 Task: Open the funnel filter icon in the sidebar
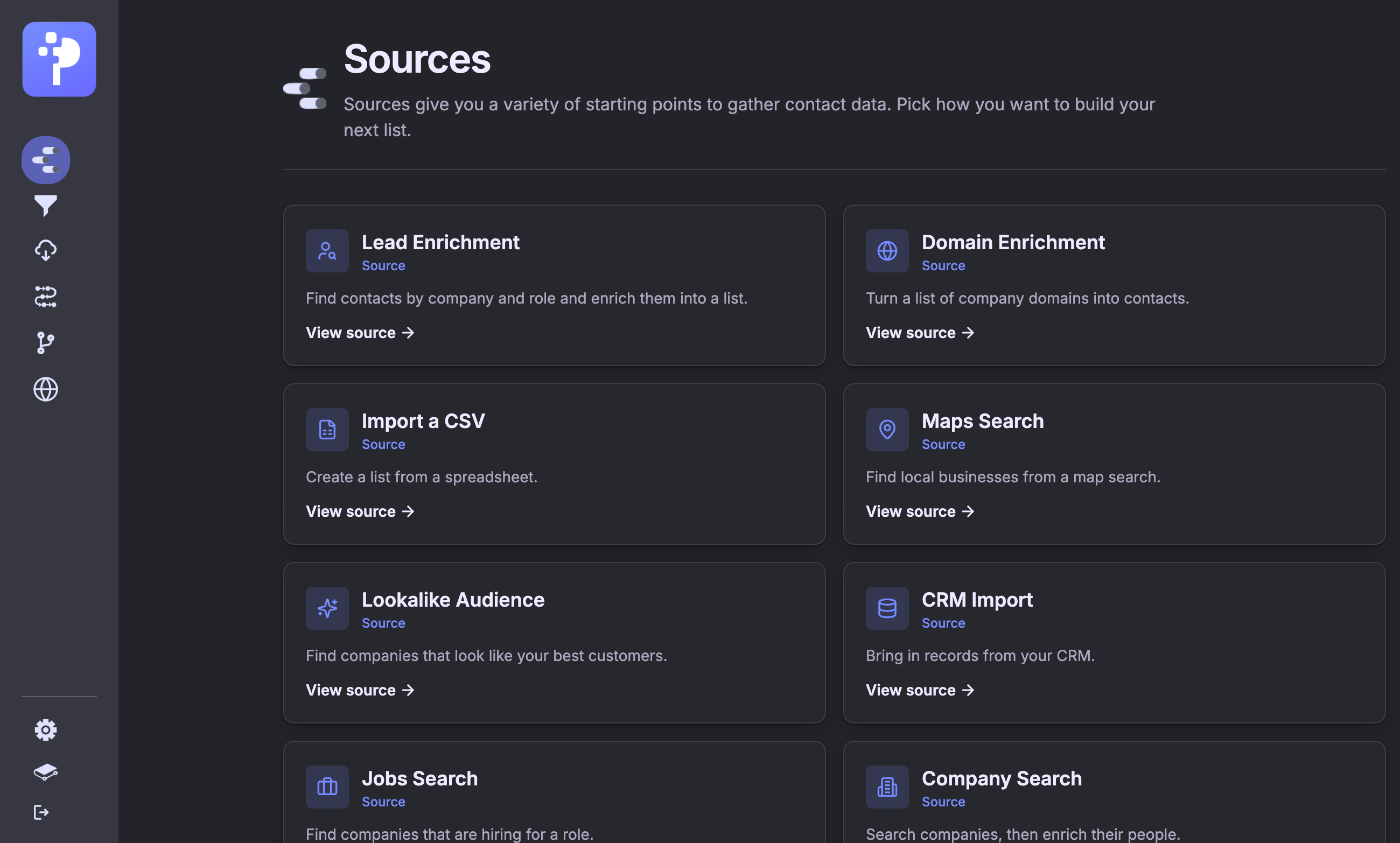click(x=46, y=206)
